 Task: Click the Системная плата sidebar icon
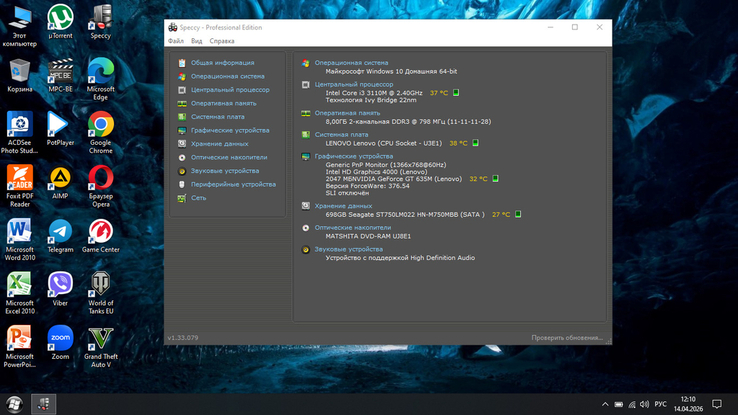point(182,117)
